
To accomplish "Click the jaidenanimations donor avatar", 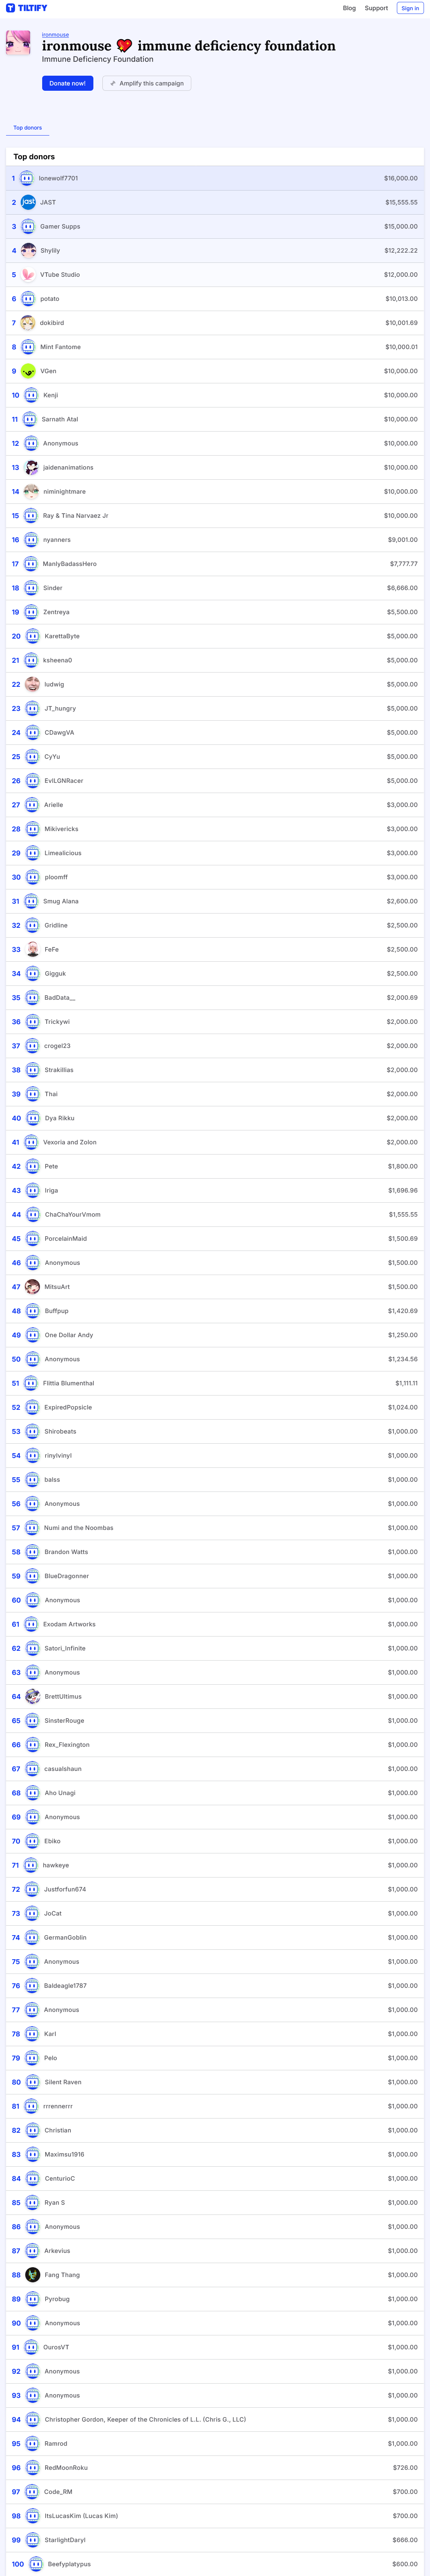I will tap(32, 467).
